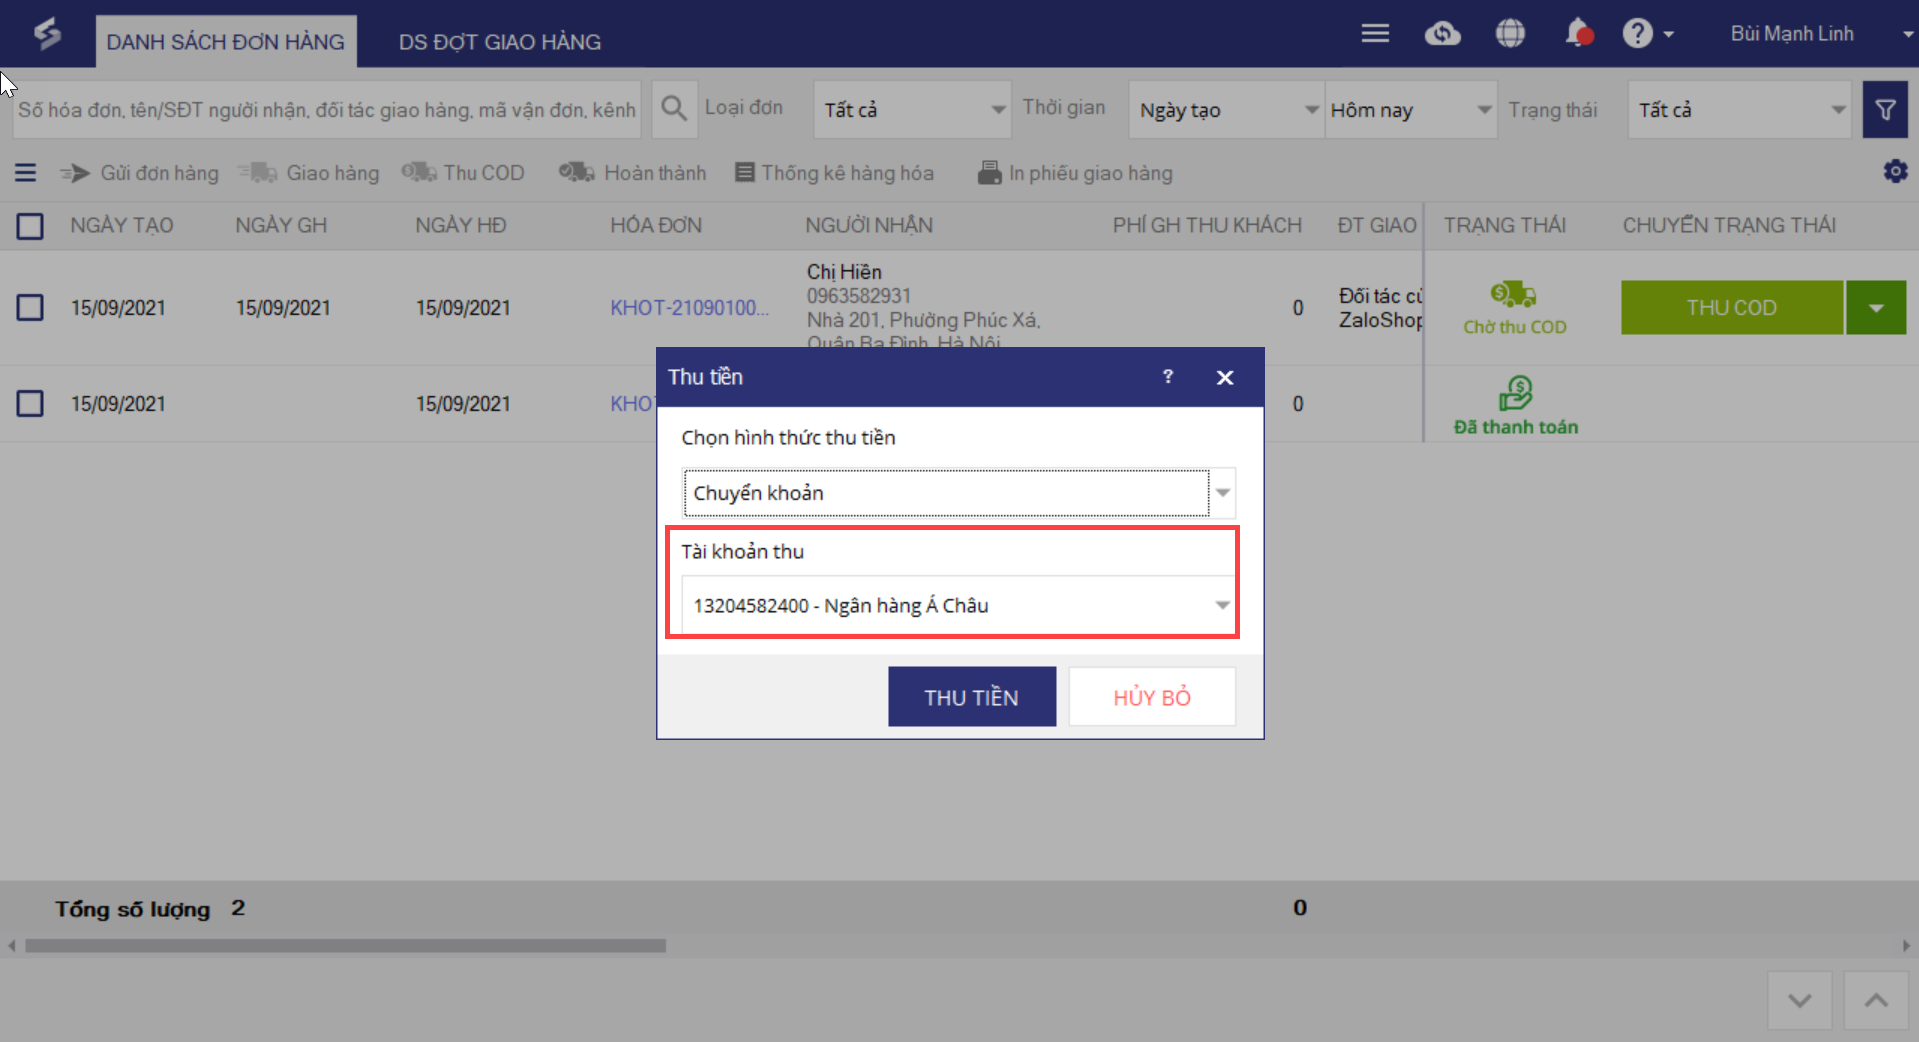Click the cloud sync icon
This screenshot has width=1919, height=1042.
click(x=1442, y=34)
